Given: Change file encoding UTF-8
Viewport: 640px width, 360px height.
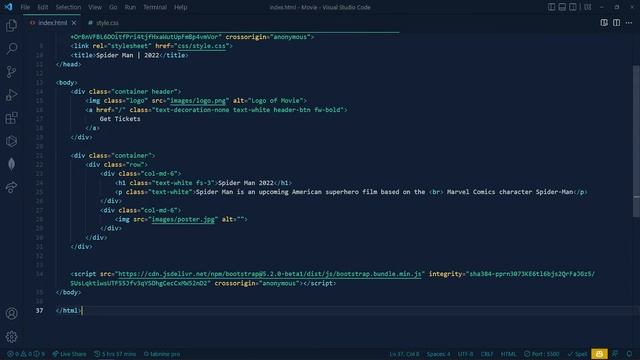Looking at the screenshot, I should point(465,354).
